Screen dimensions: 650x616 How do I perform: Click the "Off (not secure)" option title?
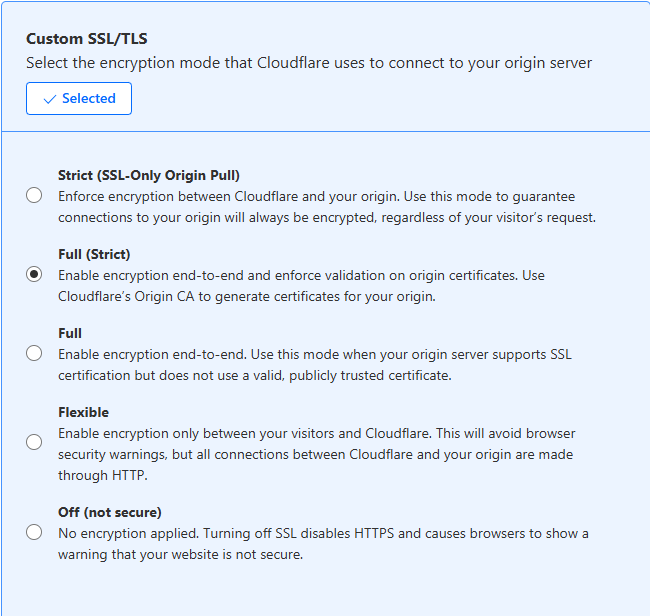pyautogui.click(x=110, y=512)
